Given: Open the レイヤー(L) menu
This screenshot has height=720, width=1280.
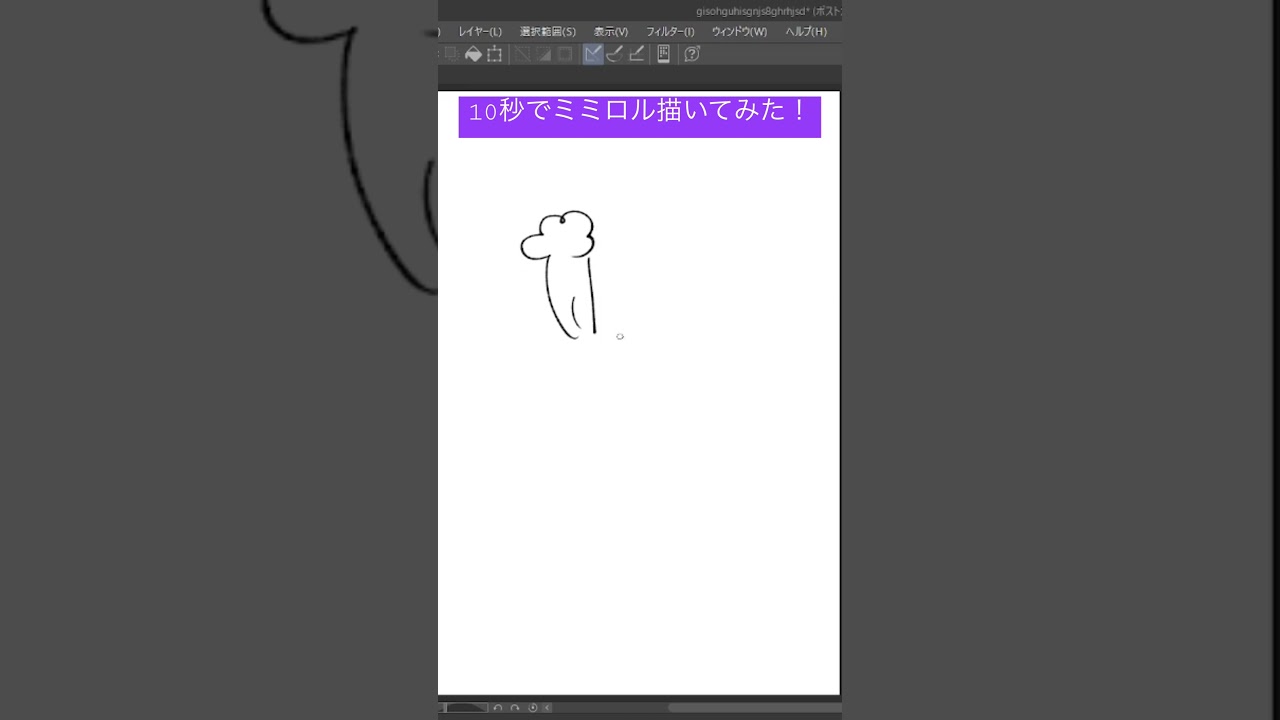Looking at the screenshot, I should (480, 32).
